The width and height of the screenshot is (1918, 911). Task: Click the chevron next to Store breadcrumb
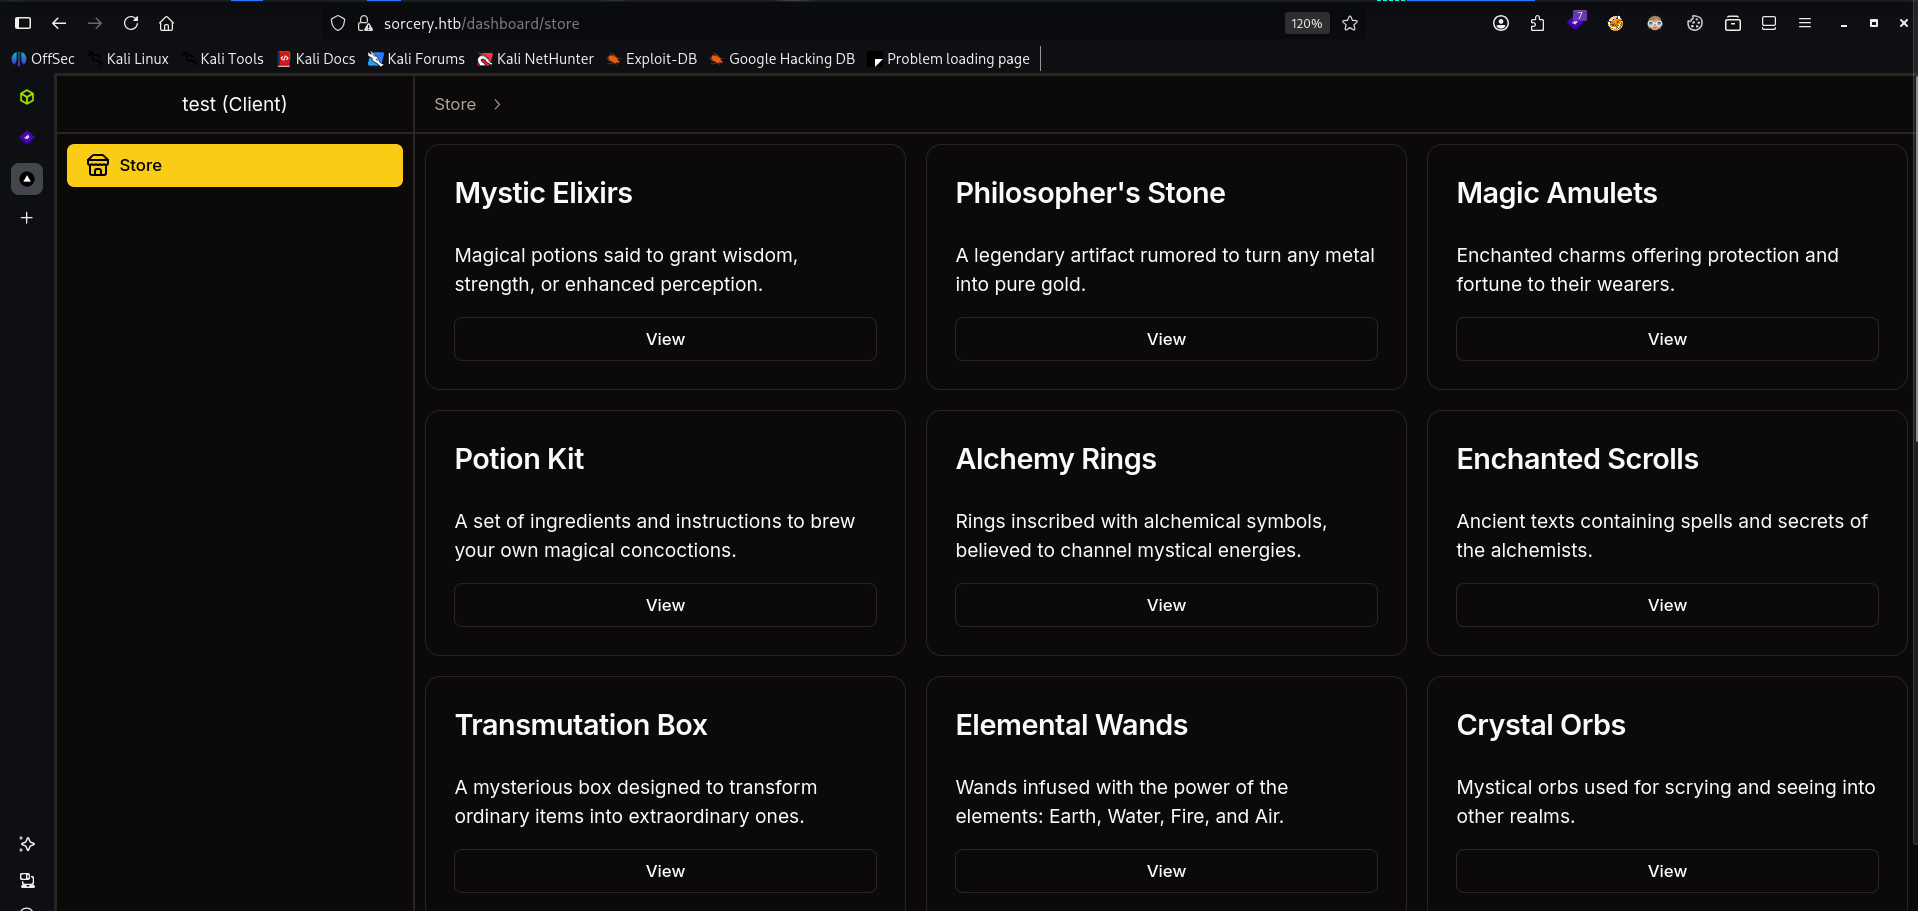click(x=497, y=104)
